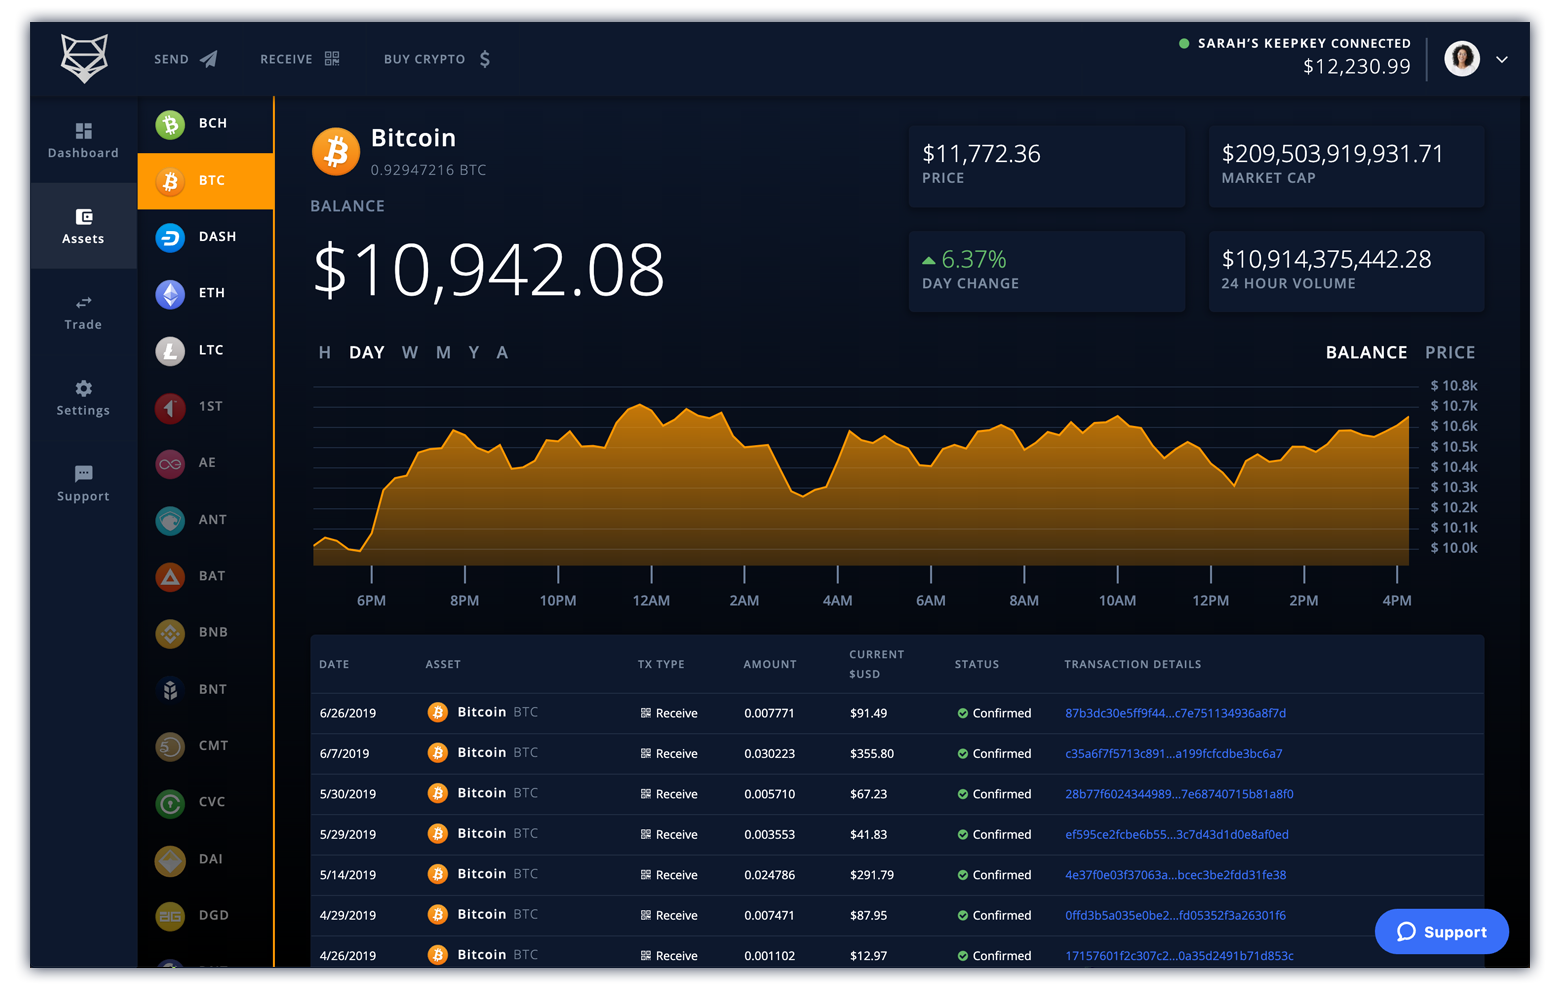Click the Buy Crypto dollar icon
Image resolution: width=1560 pixels, height=990 pixels.
pos(484,59)
